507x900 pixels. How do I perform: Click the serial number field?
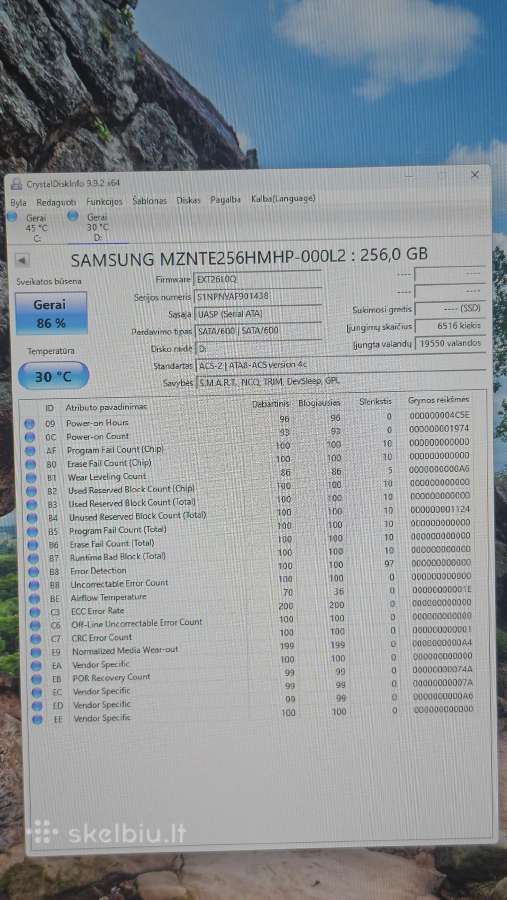(257, 296)
